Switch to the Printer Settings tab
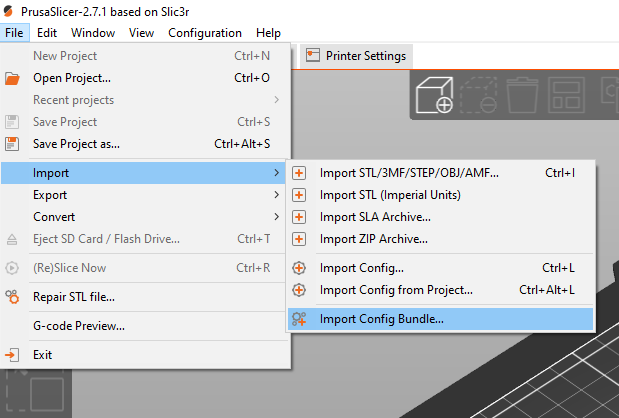 point(356,56)
